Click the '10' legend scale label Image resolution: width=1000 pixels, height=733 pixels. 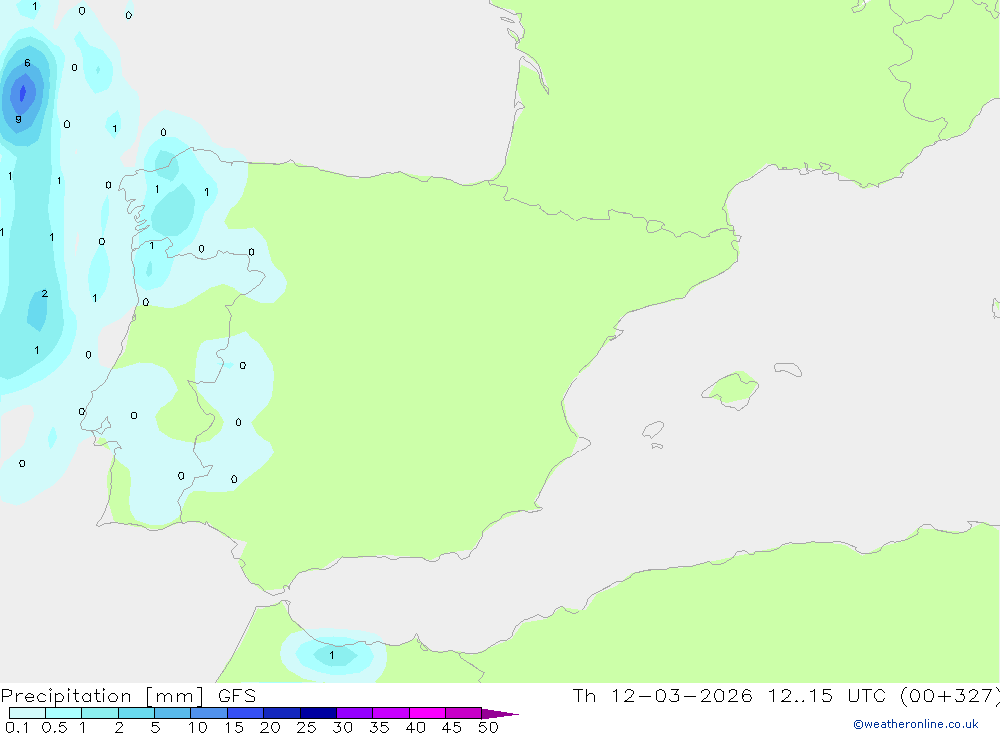198,727
